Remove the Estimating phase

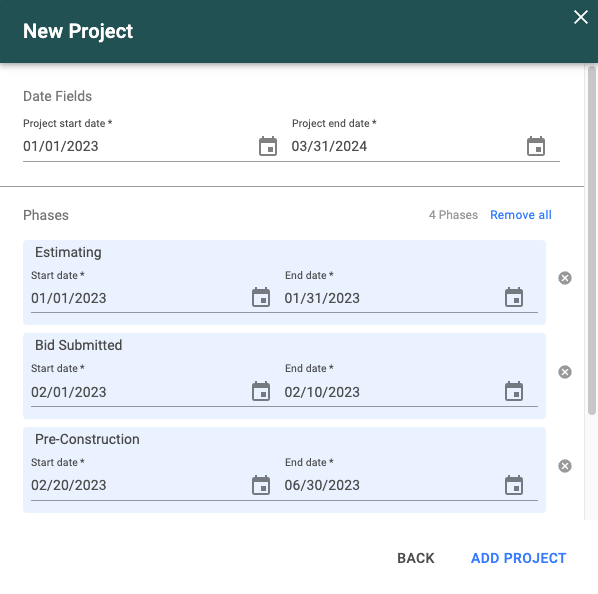565,278
